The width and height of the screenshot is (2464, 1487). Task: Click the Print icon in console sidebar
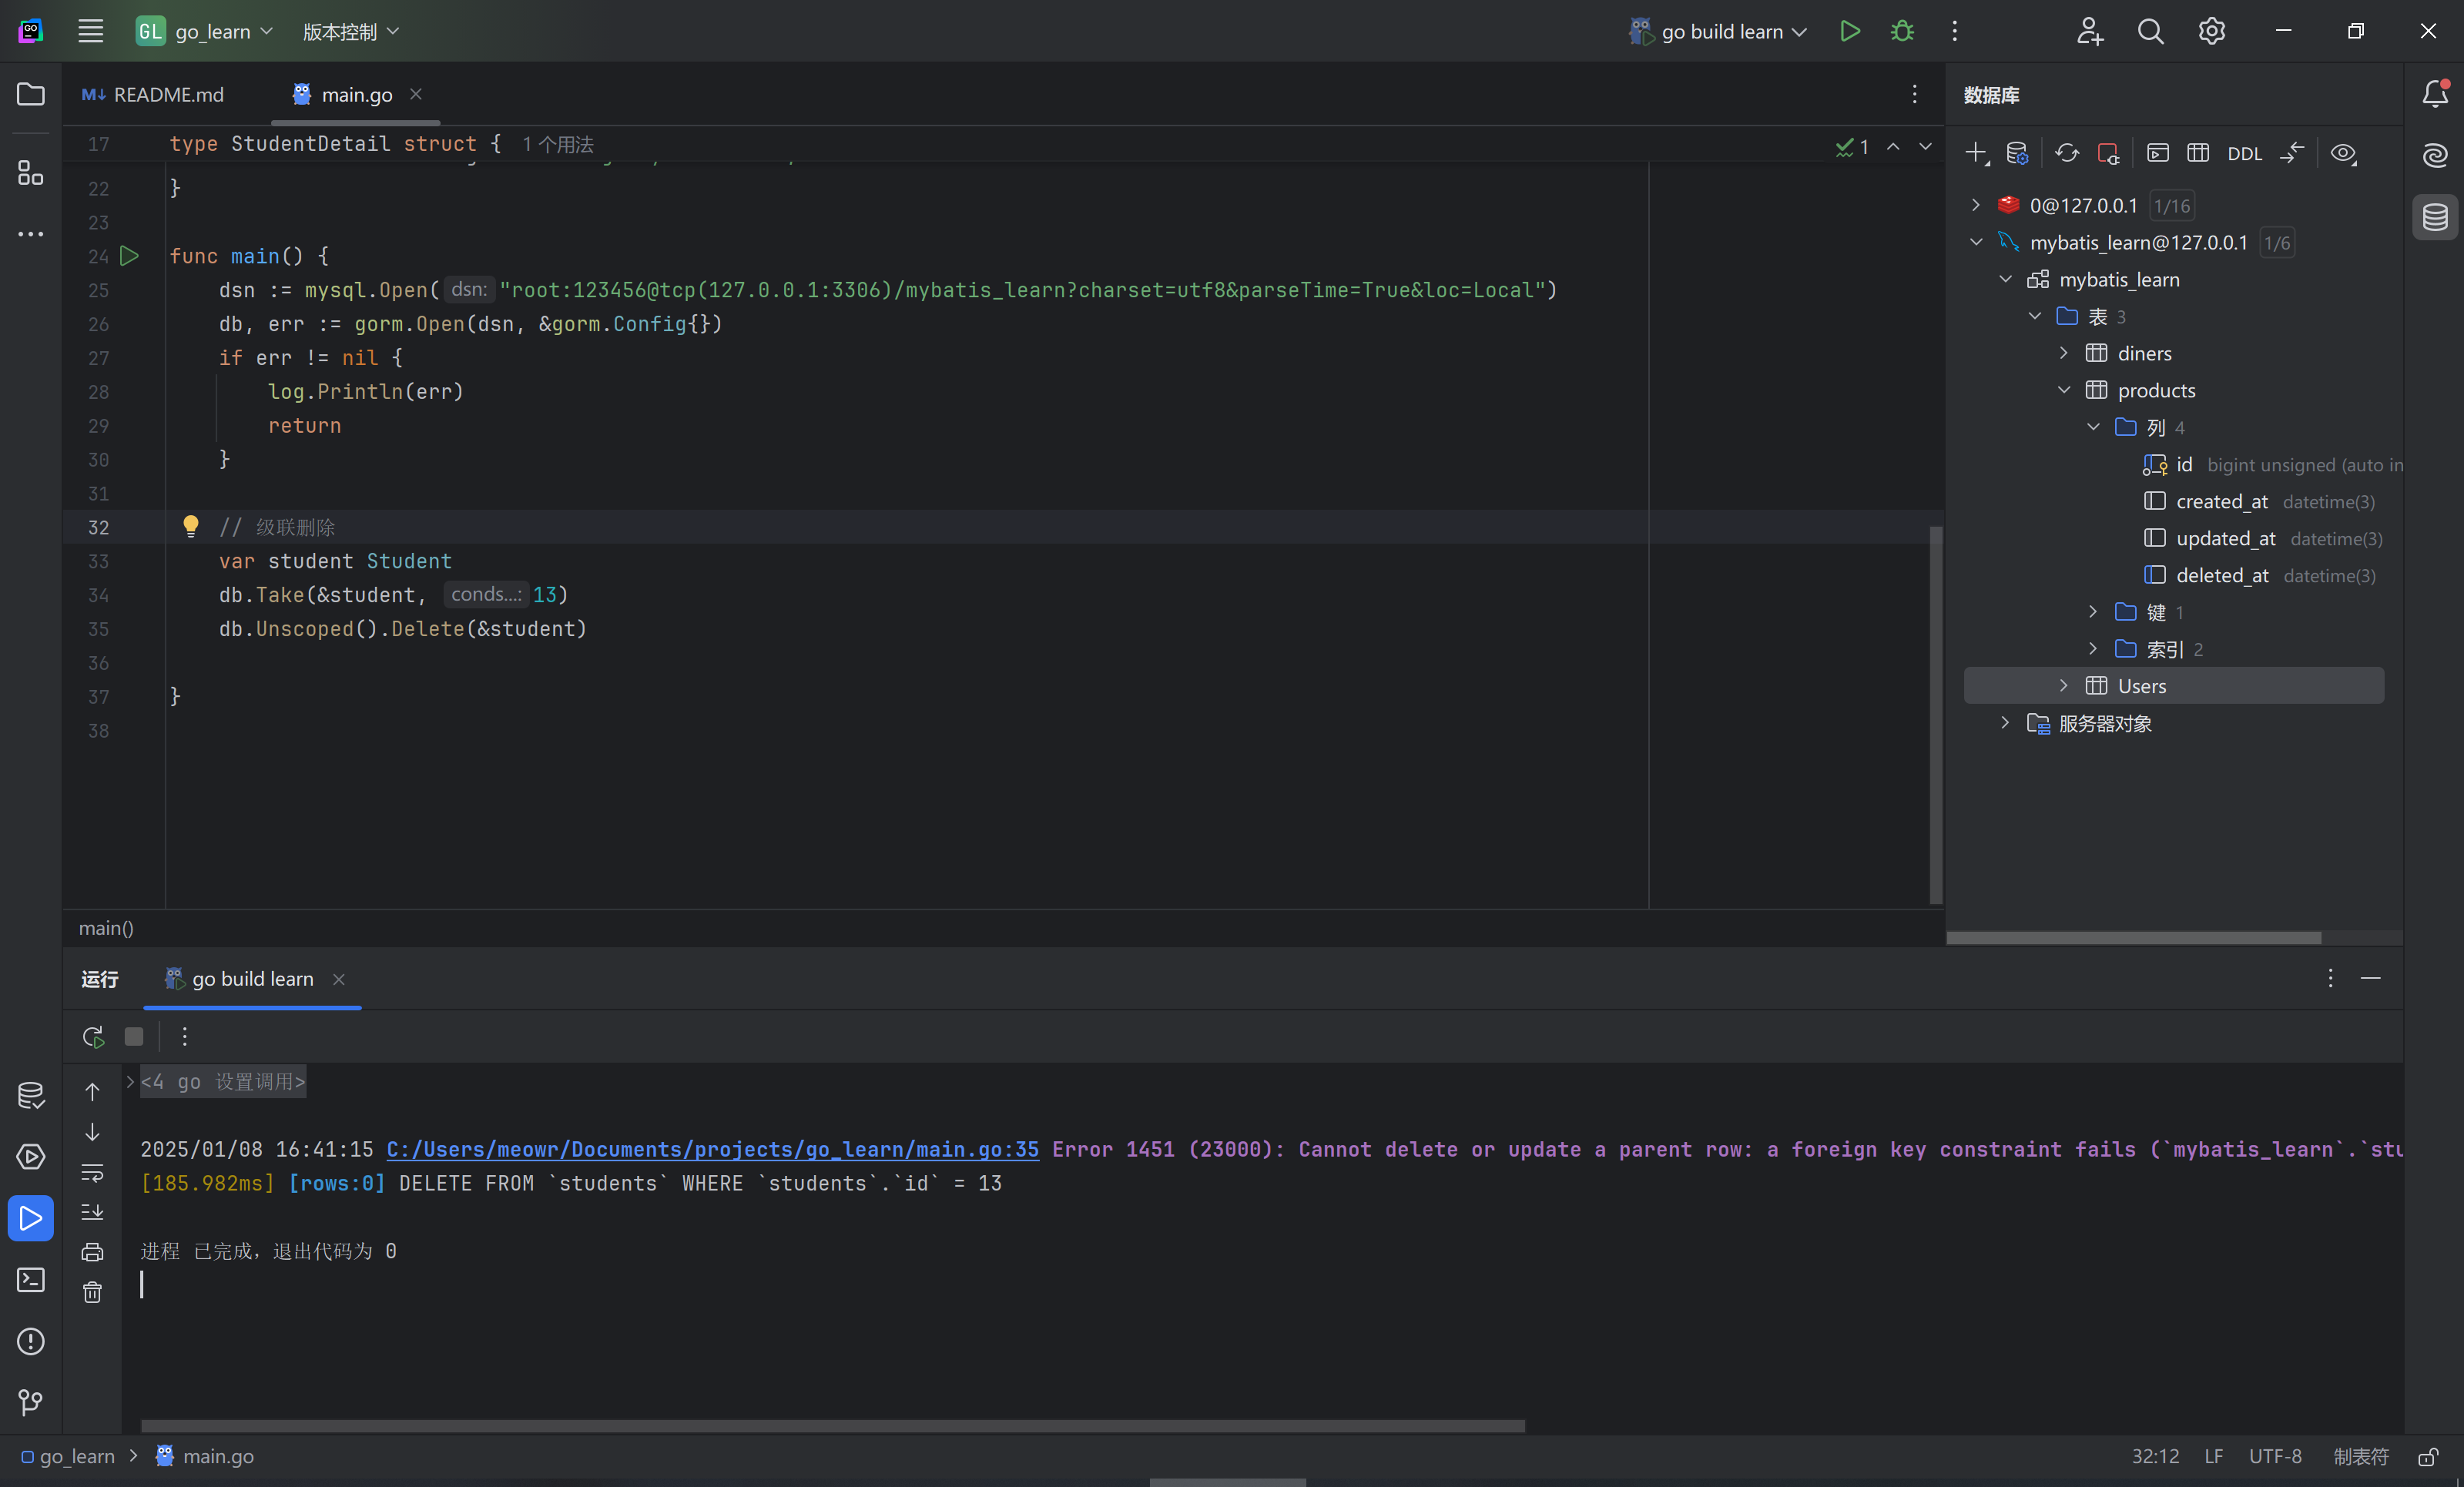[92, 1252]
